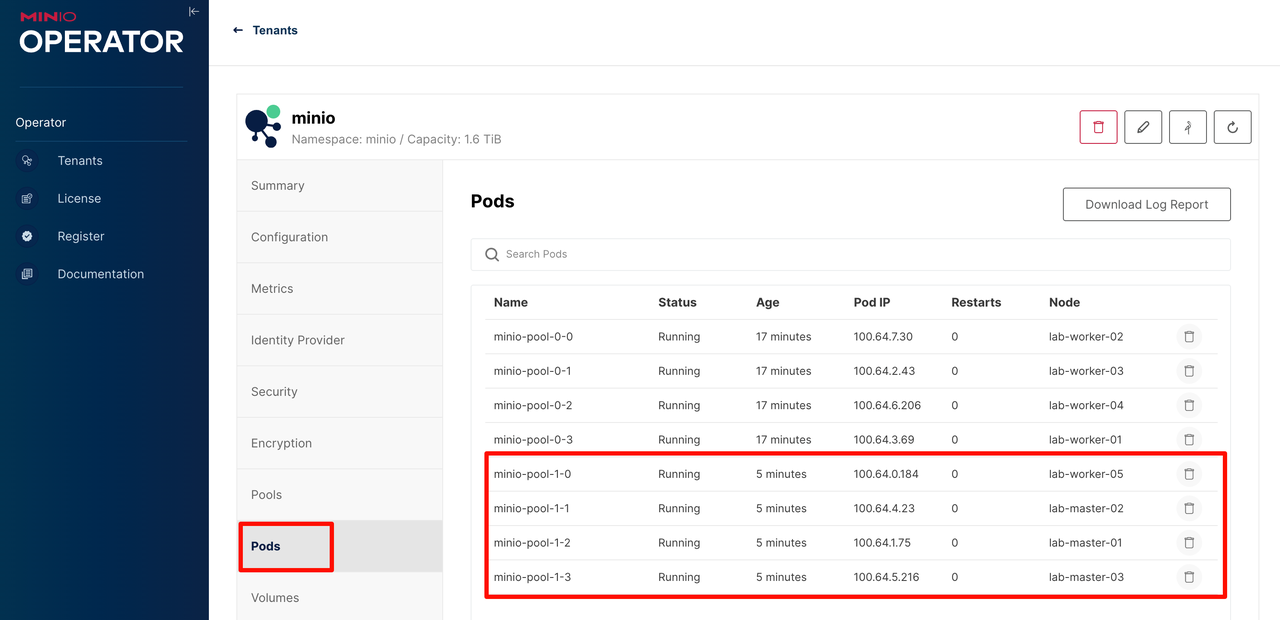Image resolution: width=1280 pixels, height=620 pixels.
Task: Click node lab-master-01
Action: coord(1085,543)
